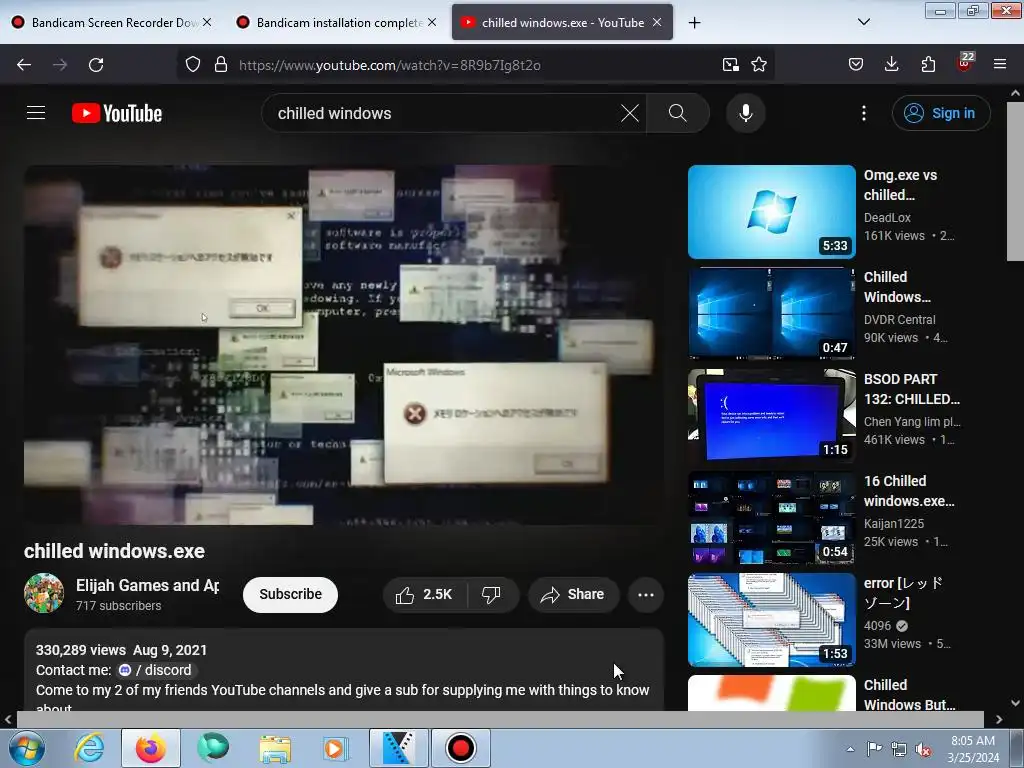Click horizontal scrollbar left arrow

pos(8,720)
